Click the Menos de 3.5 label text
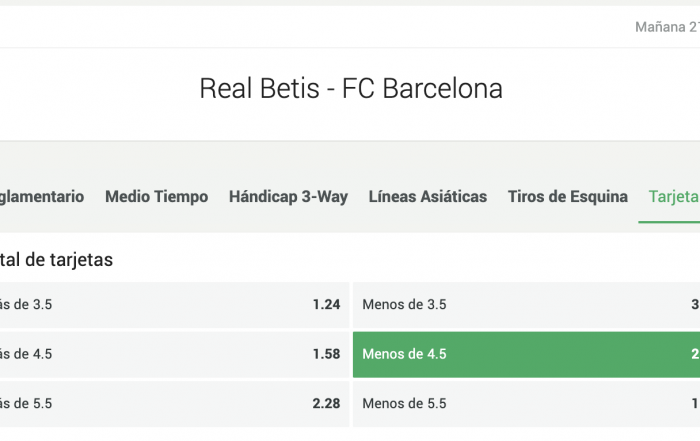Viewport: 700px width, 441px height. [x=404, y=305]
